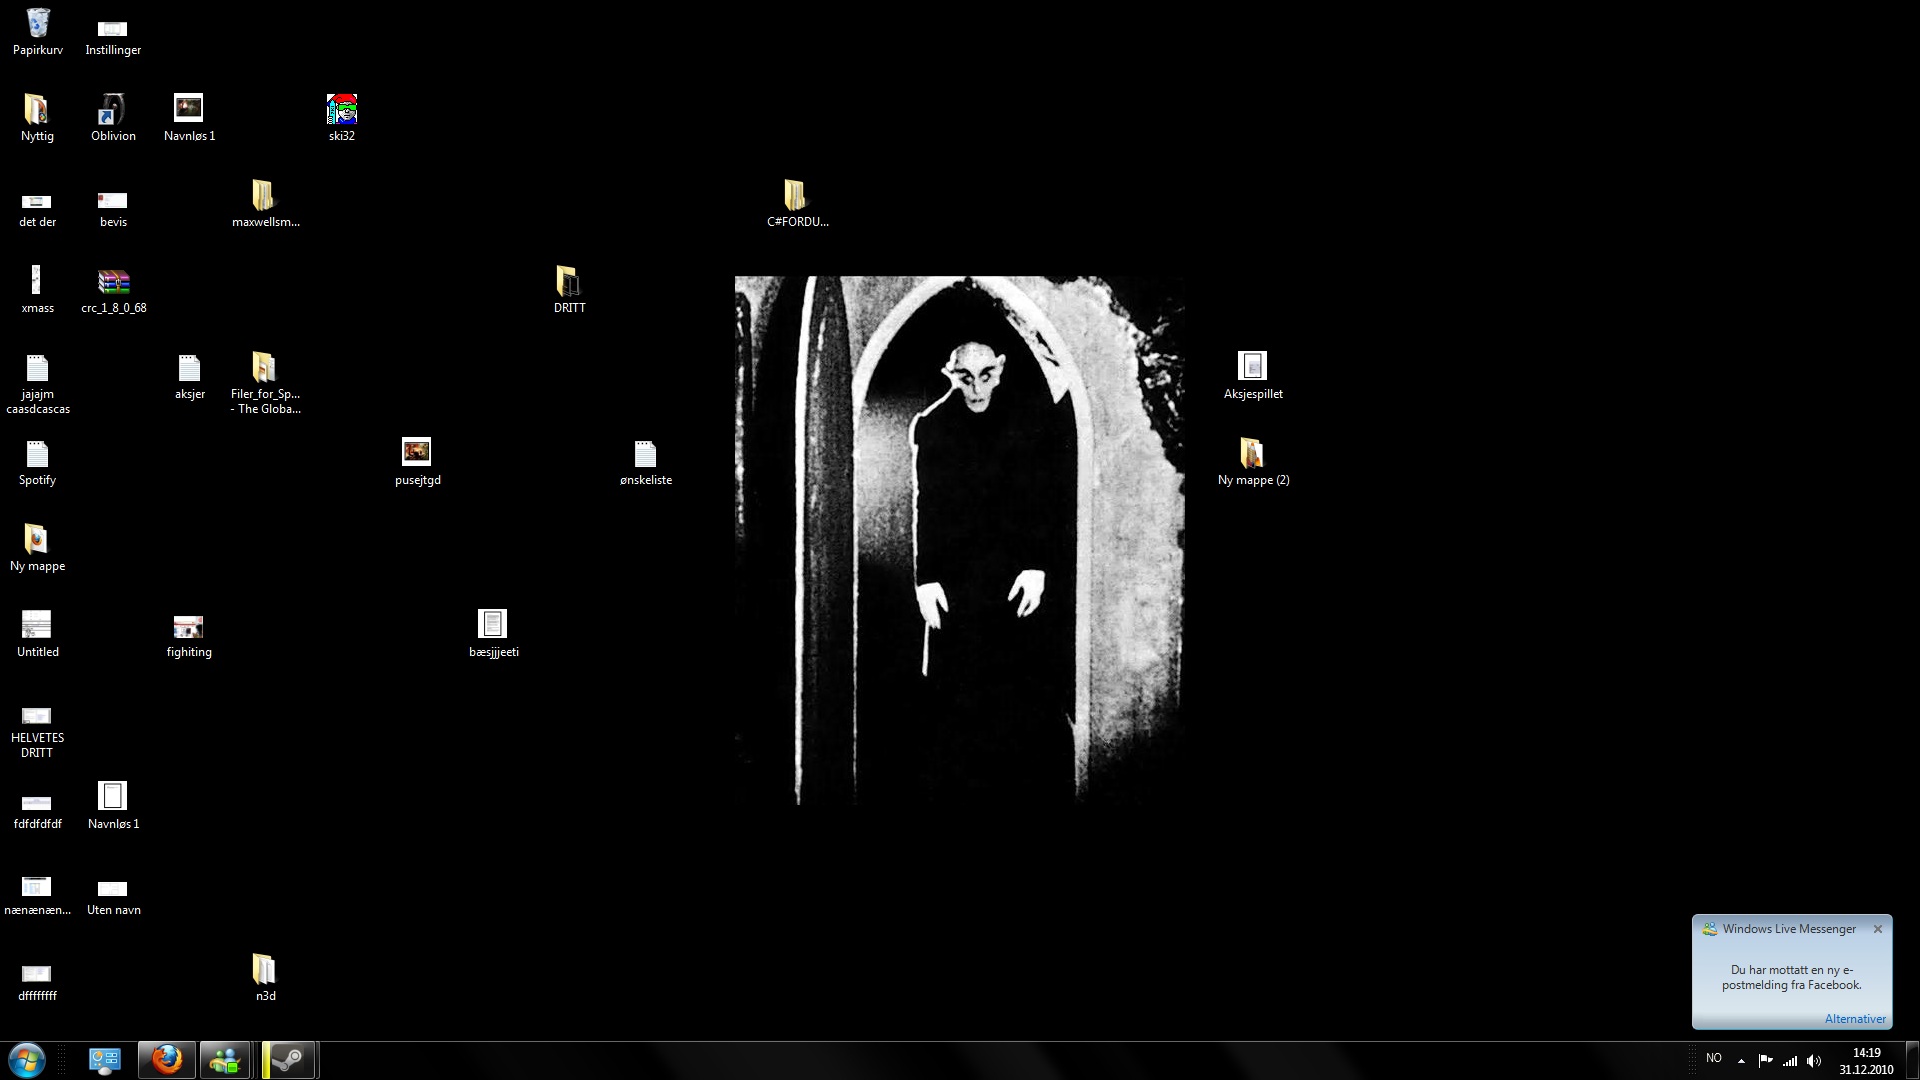Open the Action Center flag icon
This screenshot has width=1920, height=1080.
click(1765, 1061)
